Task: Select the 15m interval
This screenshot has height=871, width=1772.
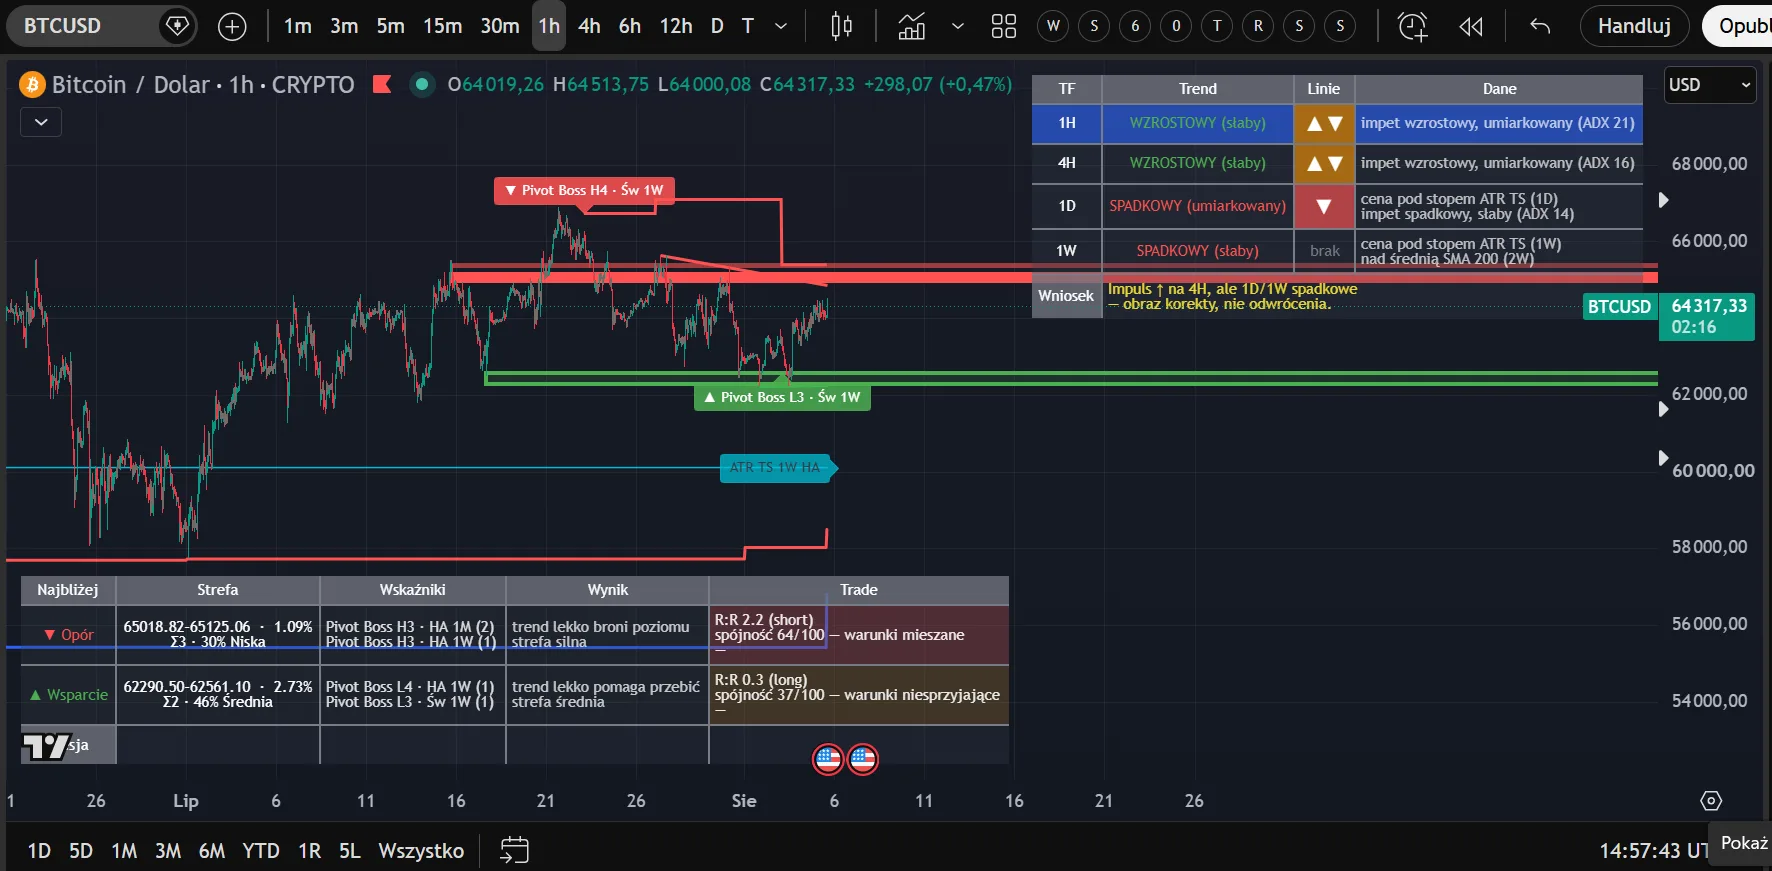Action: click(x=442, y=27)
